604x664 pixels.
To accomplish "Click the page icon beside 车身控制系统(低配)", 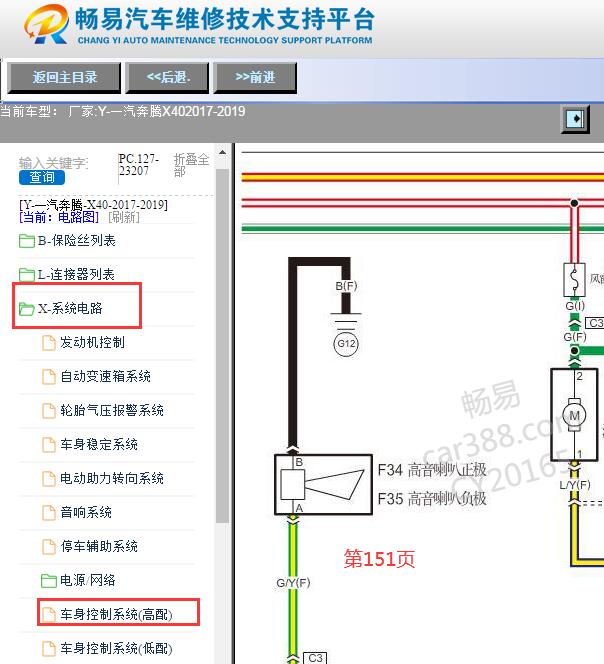I will tap(49, 648).
